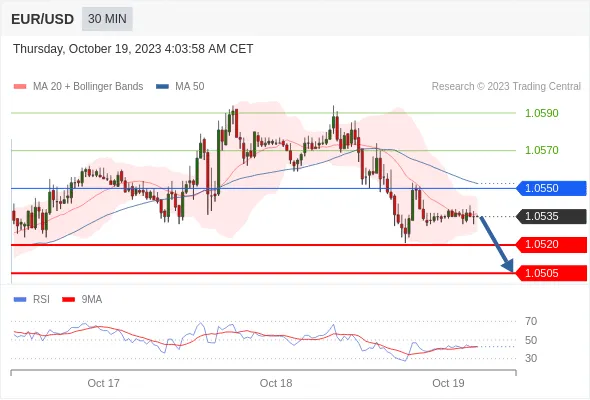Click the black 1.0535 current price tag
This screenshot has height=400, width=590.
551,216
